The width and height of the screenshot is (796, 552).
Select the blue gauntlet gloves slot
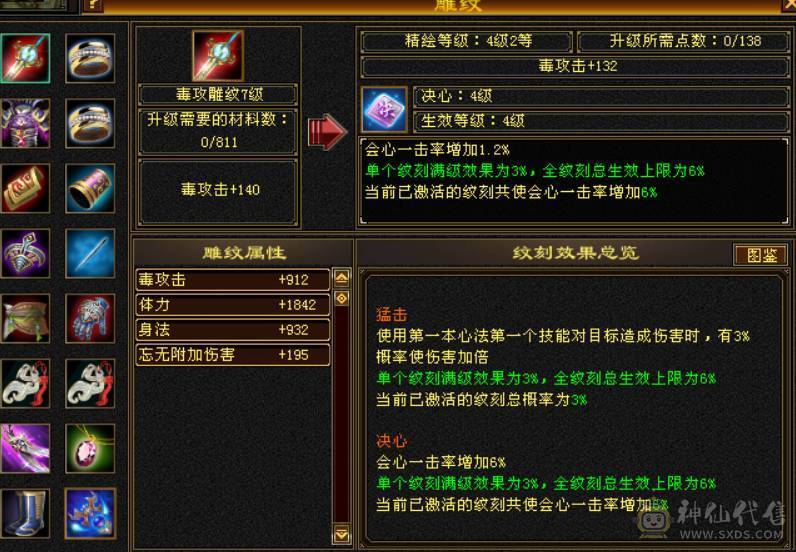click(x=90, y=318)
